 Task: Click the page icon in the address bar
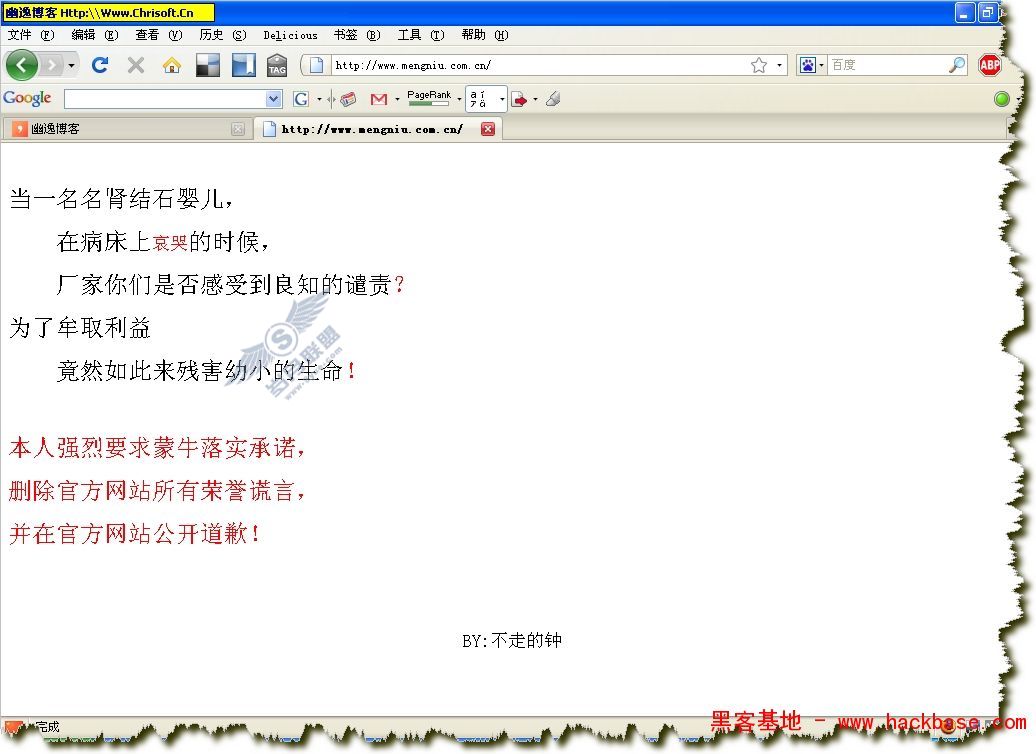tap(316, 65)
